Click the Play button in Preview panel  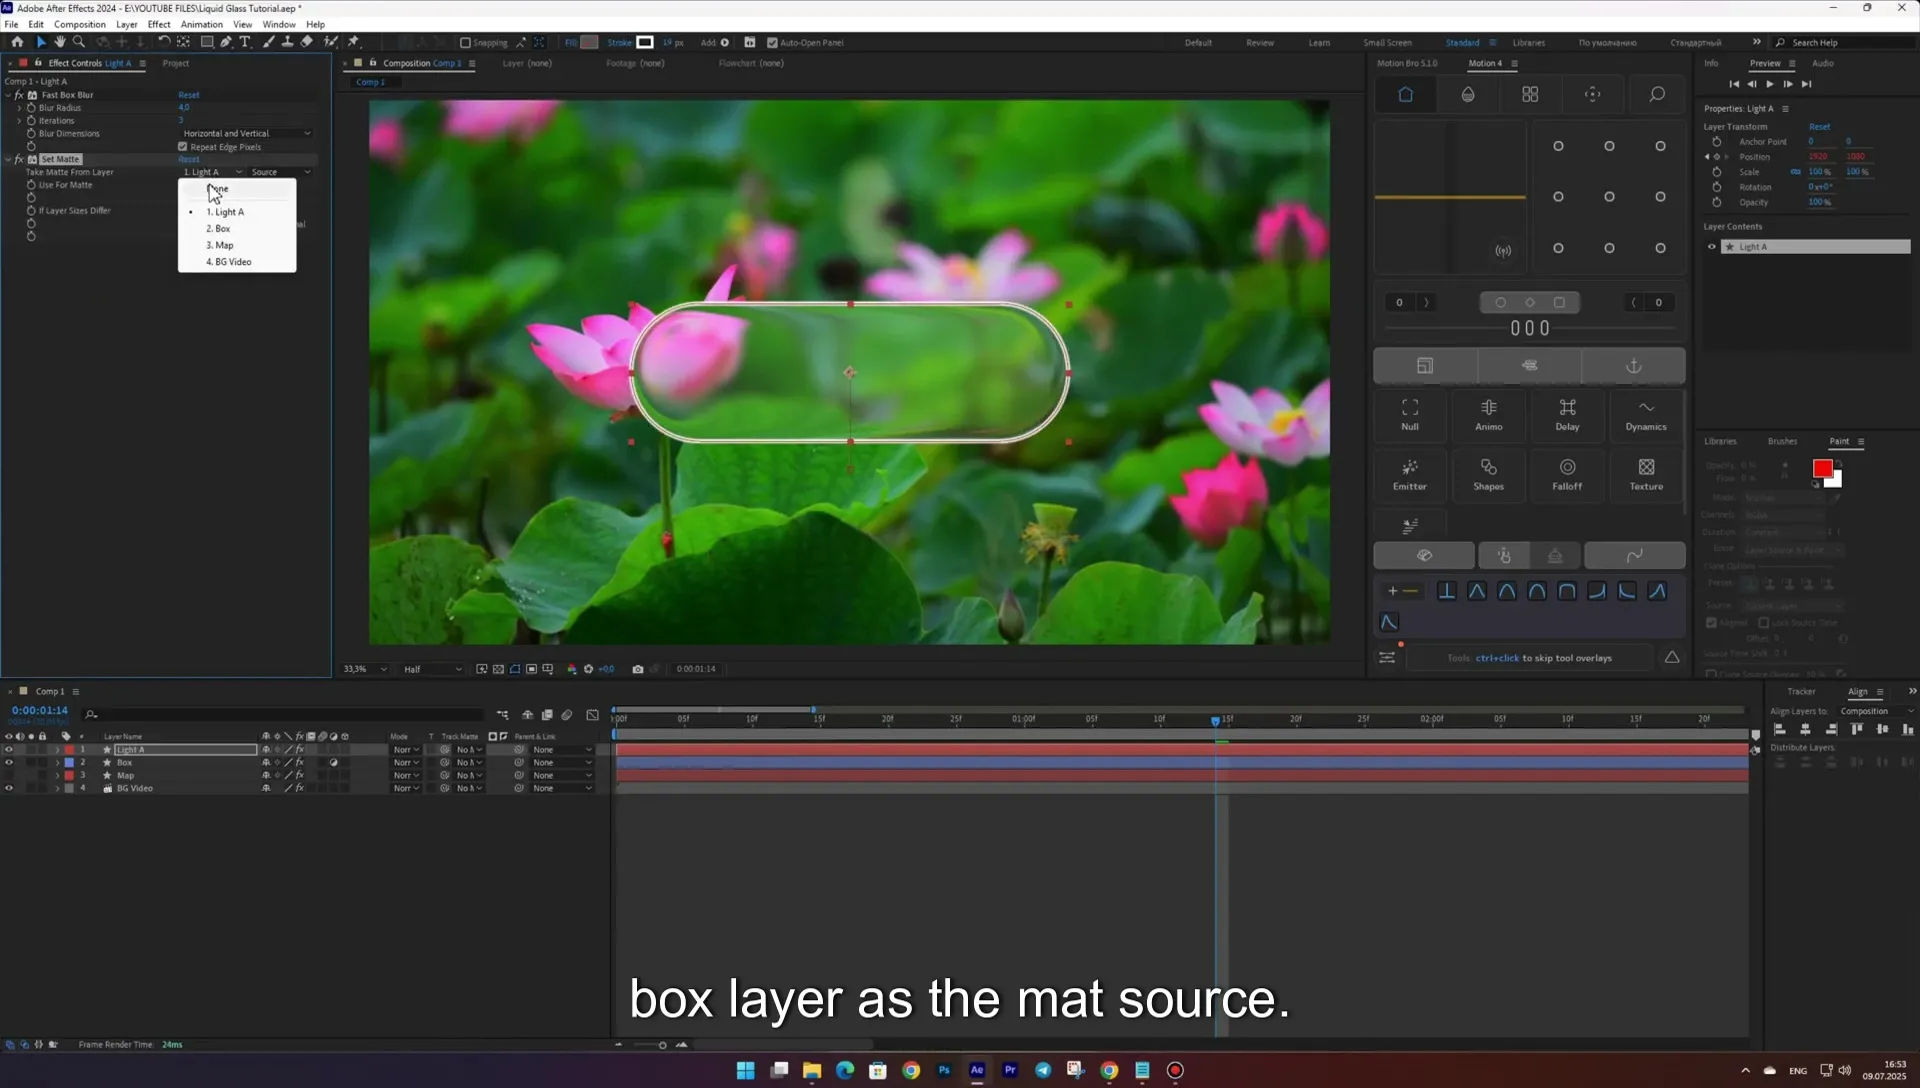[1770, 84]
